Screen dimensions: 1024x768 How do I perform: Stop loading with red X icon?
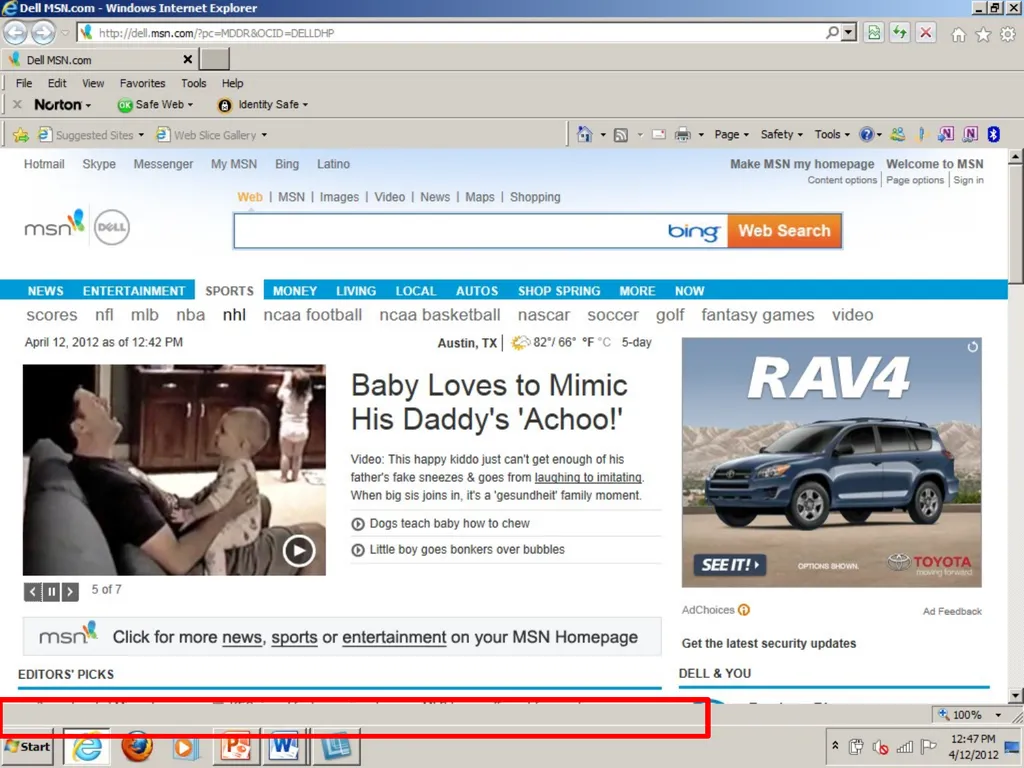[925, 32]
